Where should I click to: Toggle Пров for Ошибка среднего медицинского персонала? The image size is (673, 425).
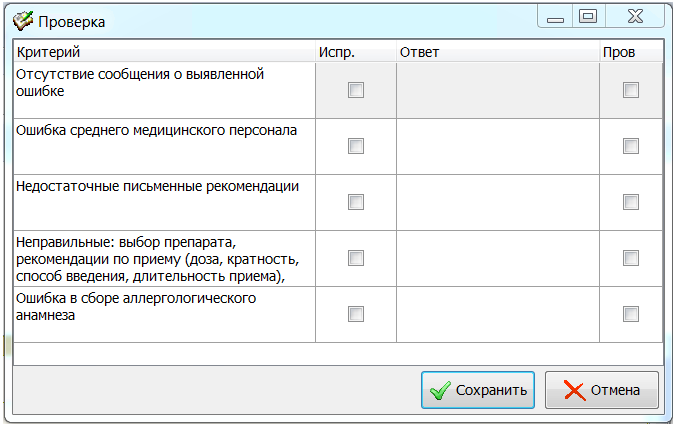630,146
